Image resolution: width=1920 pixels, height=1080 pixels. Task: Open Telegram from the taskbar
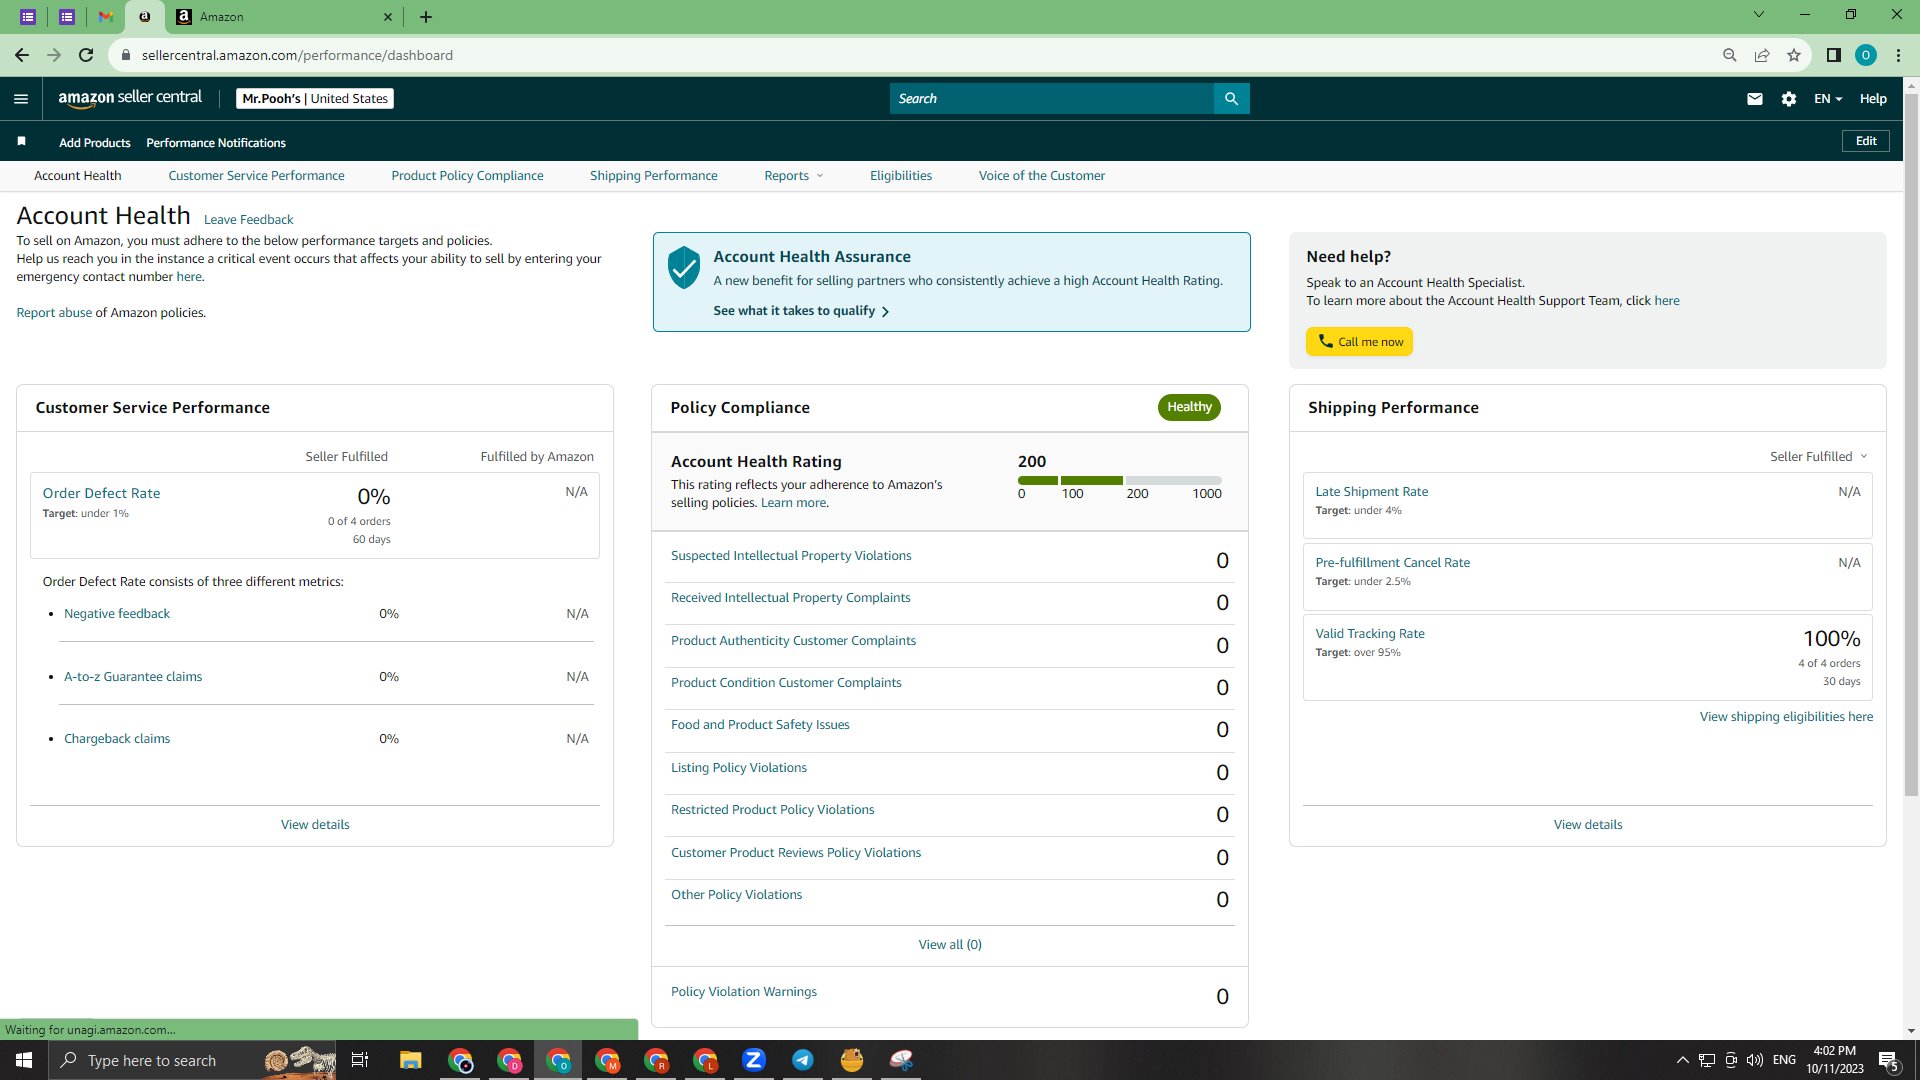click(803, 1060)
